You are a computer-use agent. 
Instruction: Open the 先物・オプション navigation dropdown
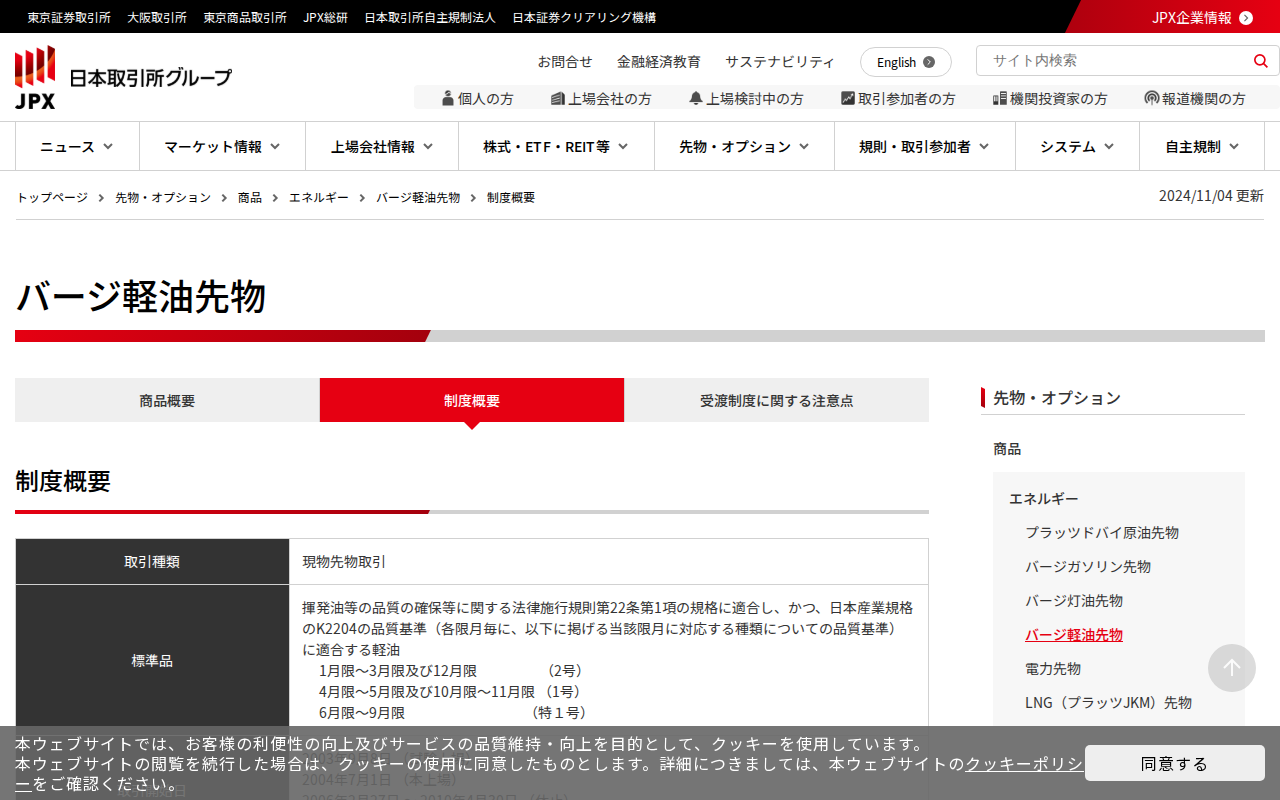(x=744, y=147)
